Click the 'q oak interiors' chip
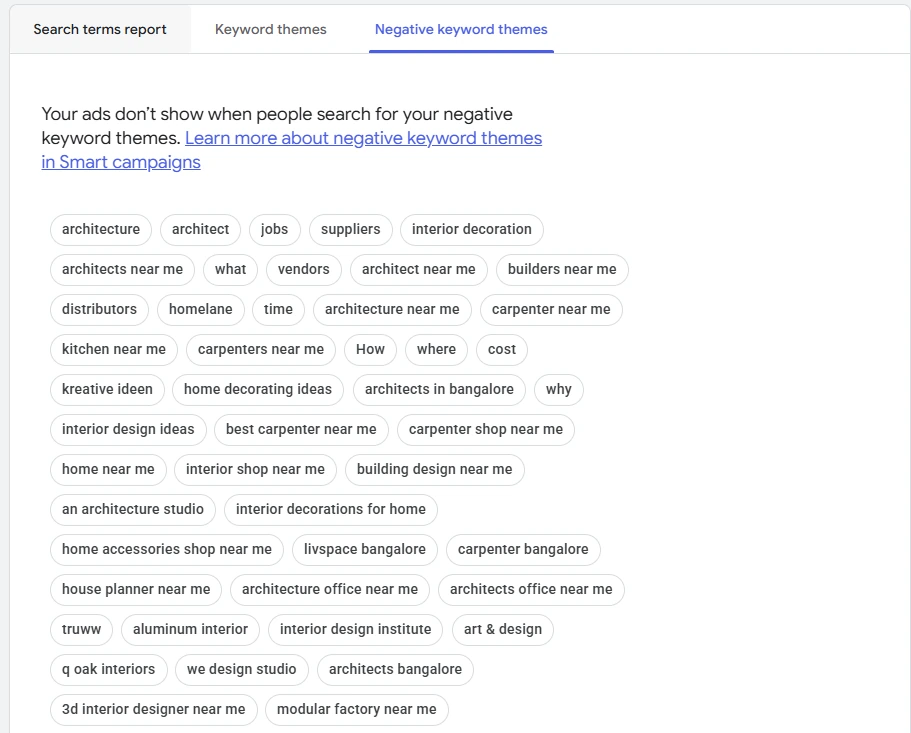The image size is (911, 733). pyautogui.click(x=109, y=670)
